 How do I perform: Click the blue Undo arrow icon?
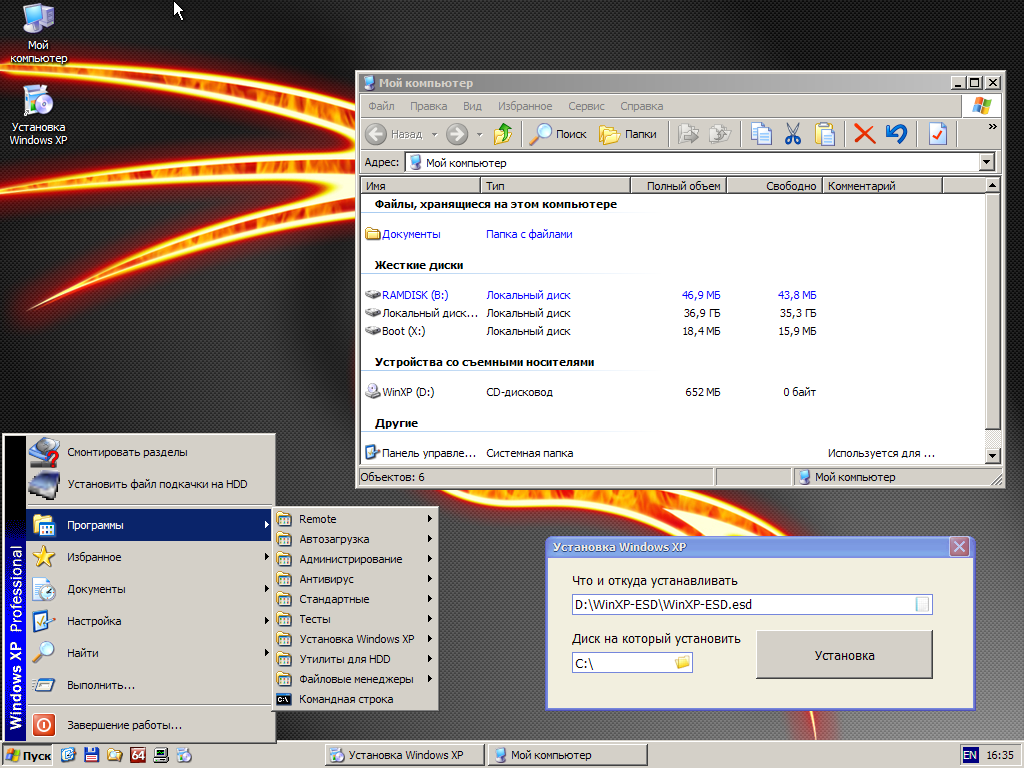(897, 134)
